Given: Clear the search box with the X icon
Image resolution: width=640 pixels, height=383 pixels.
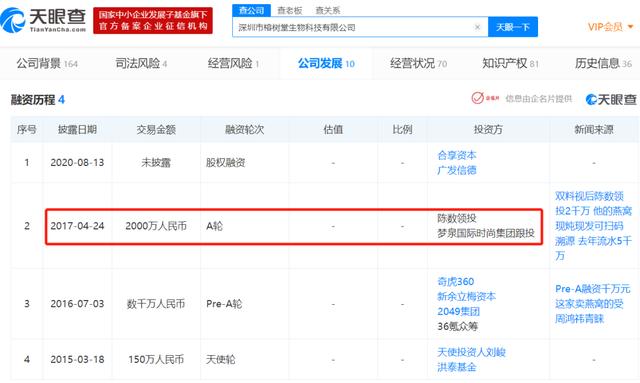Looking at the screenshot, I should tap(477, 27).
